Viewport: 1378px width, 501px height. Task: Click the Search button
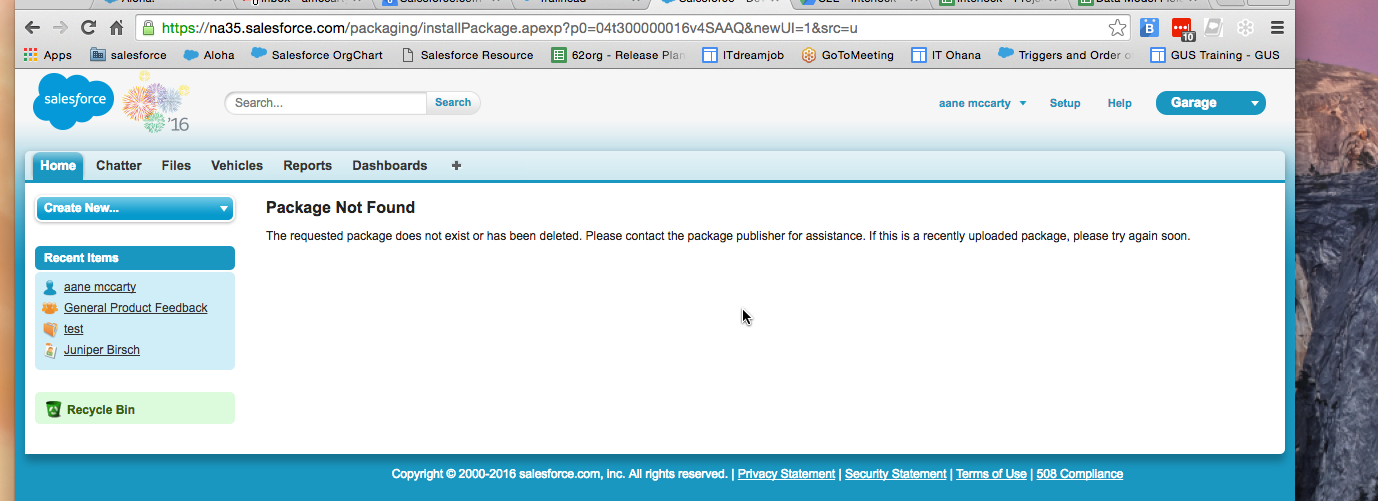[x=453, y=103]
